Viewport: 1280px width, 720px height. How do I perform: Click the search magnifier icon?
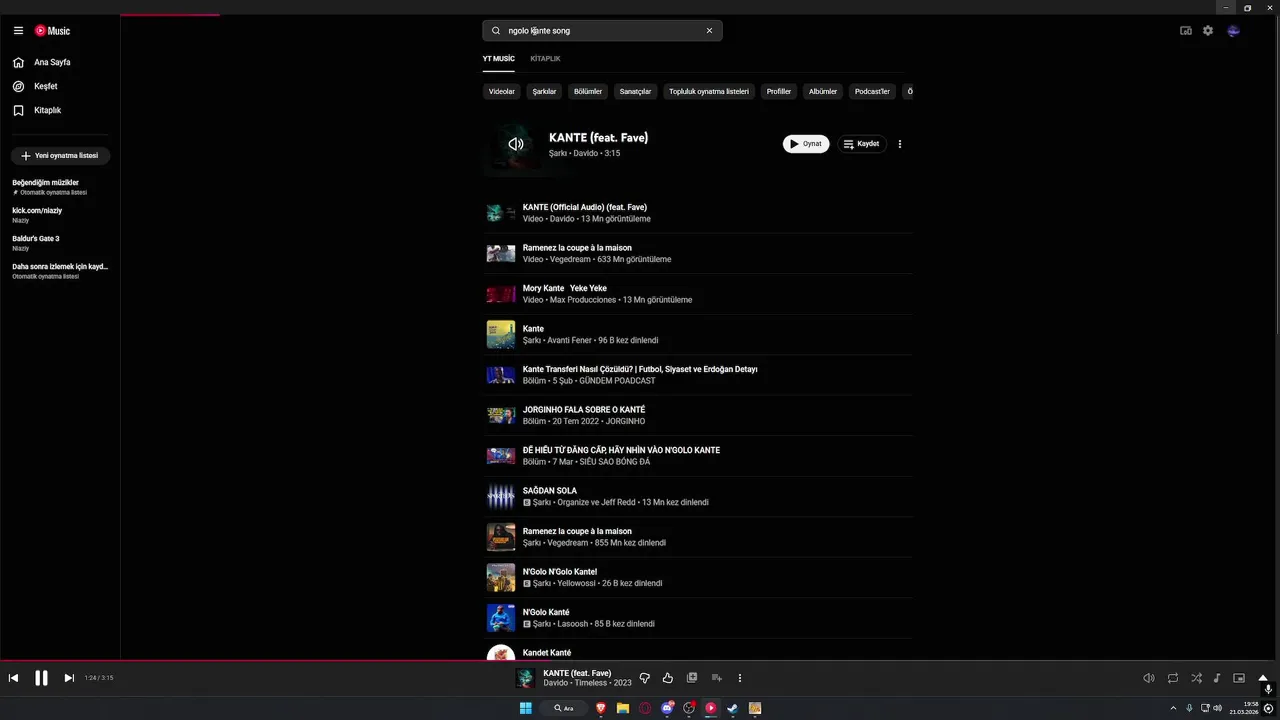tap(496, 31)
